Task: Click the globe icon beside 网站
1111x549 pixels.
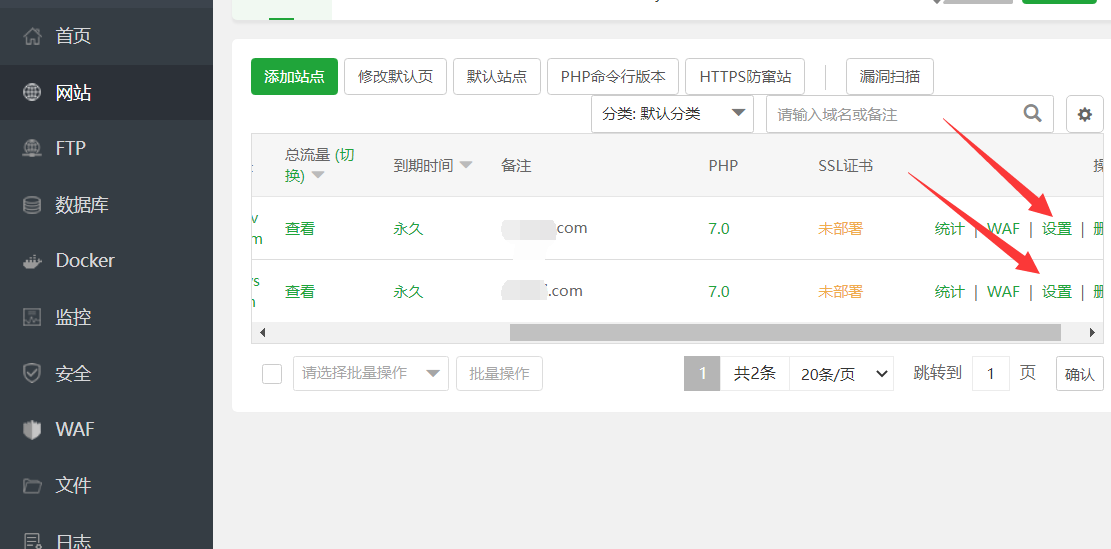Action: (x=33, y=93)
